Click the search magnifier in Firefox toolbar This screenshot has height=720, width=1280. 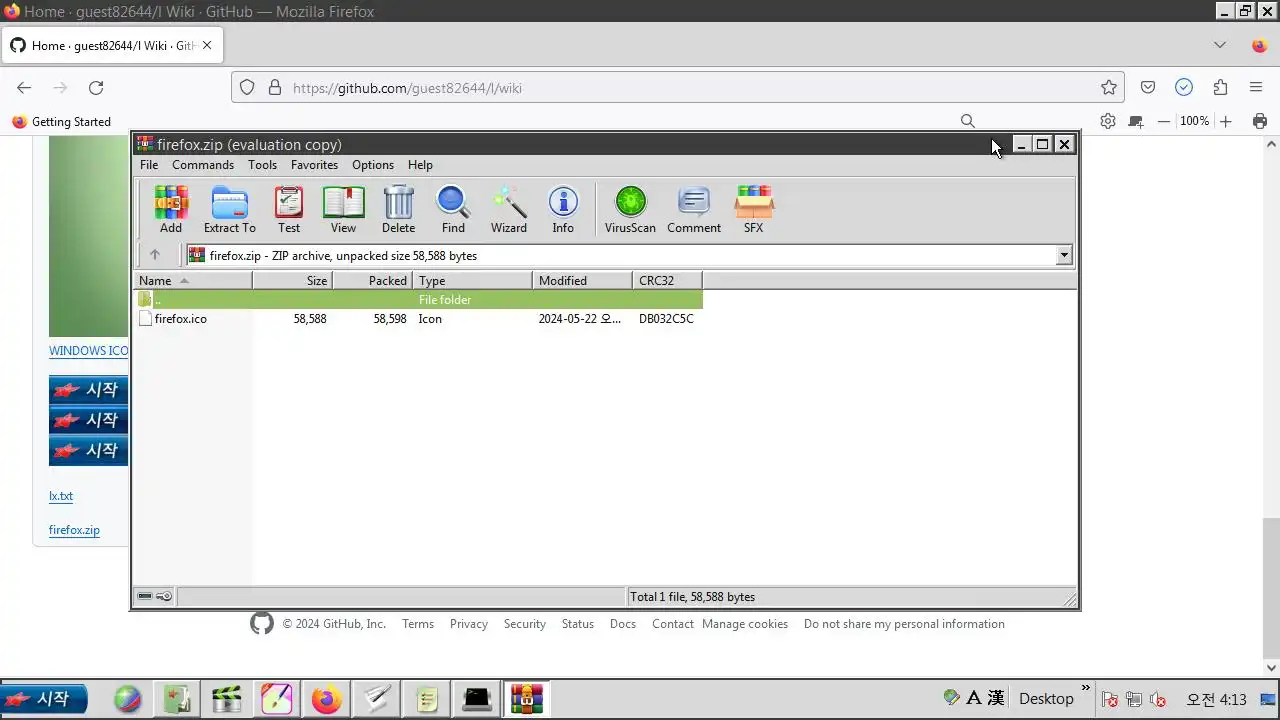point(967,121)
